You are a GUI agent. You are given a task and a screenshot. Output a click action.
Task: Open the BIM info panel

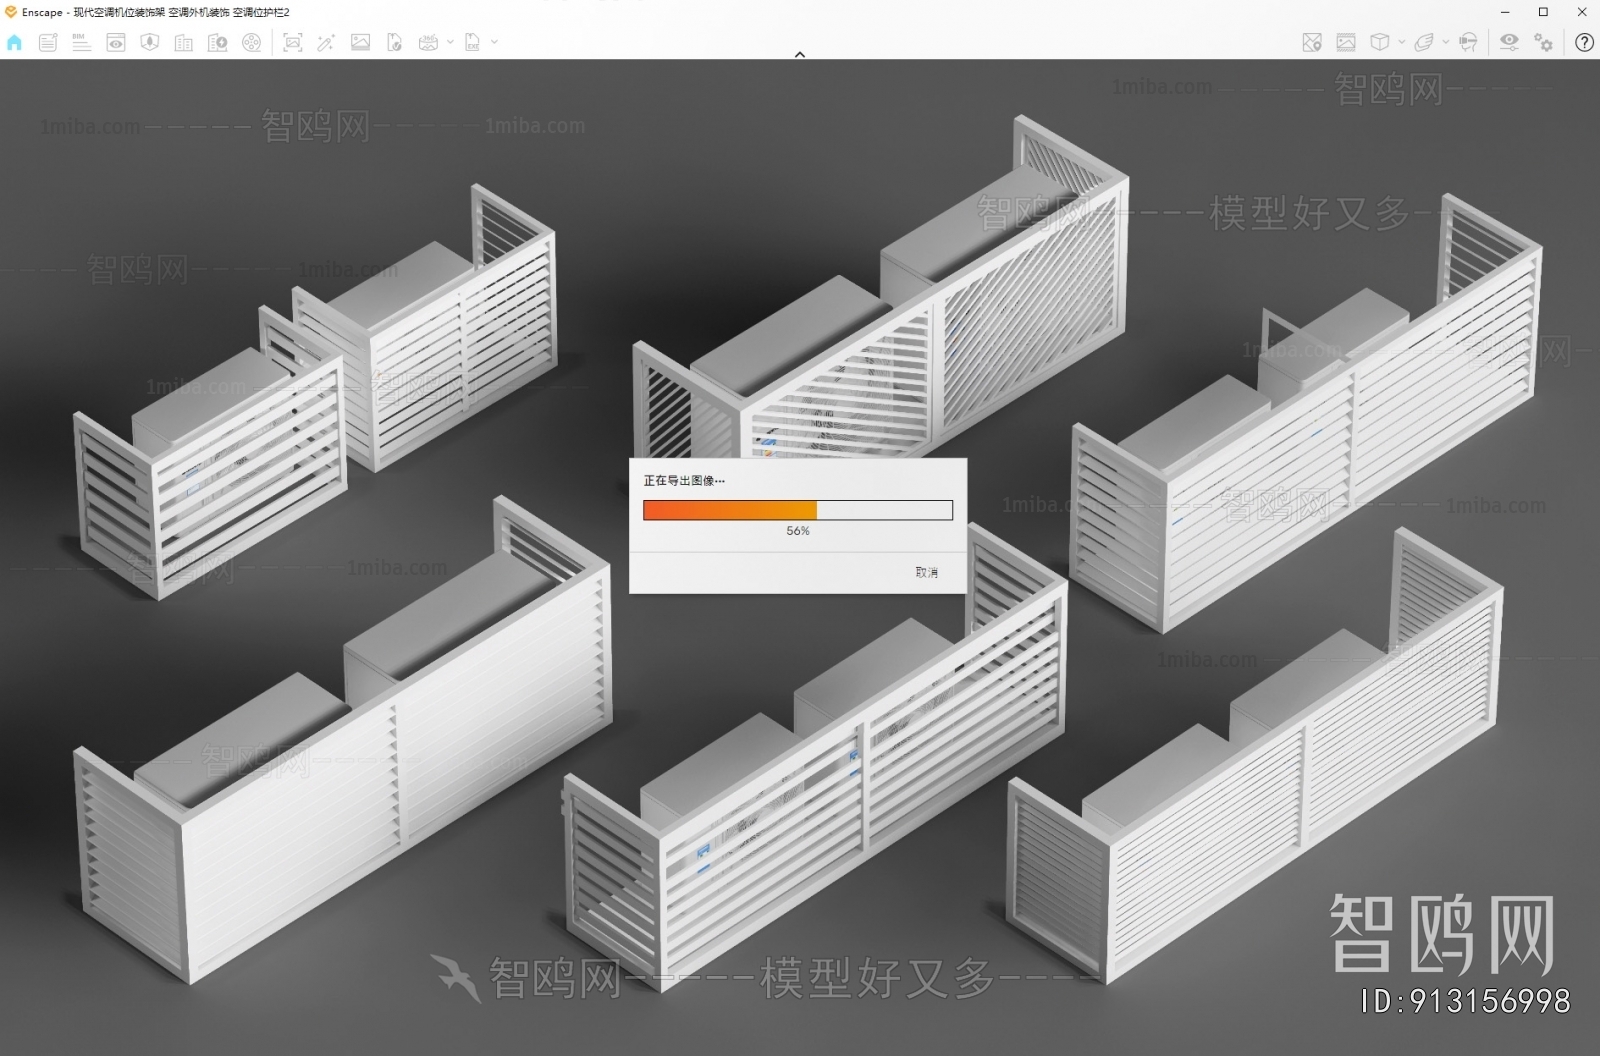pos(82,42)
